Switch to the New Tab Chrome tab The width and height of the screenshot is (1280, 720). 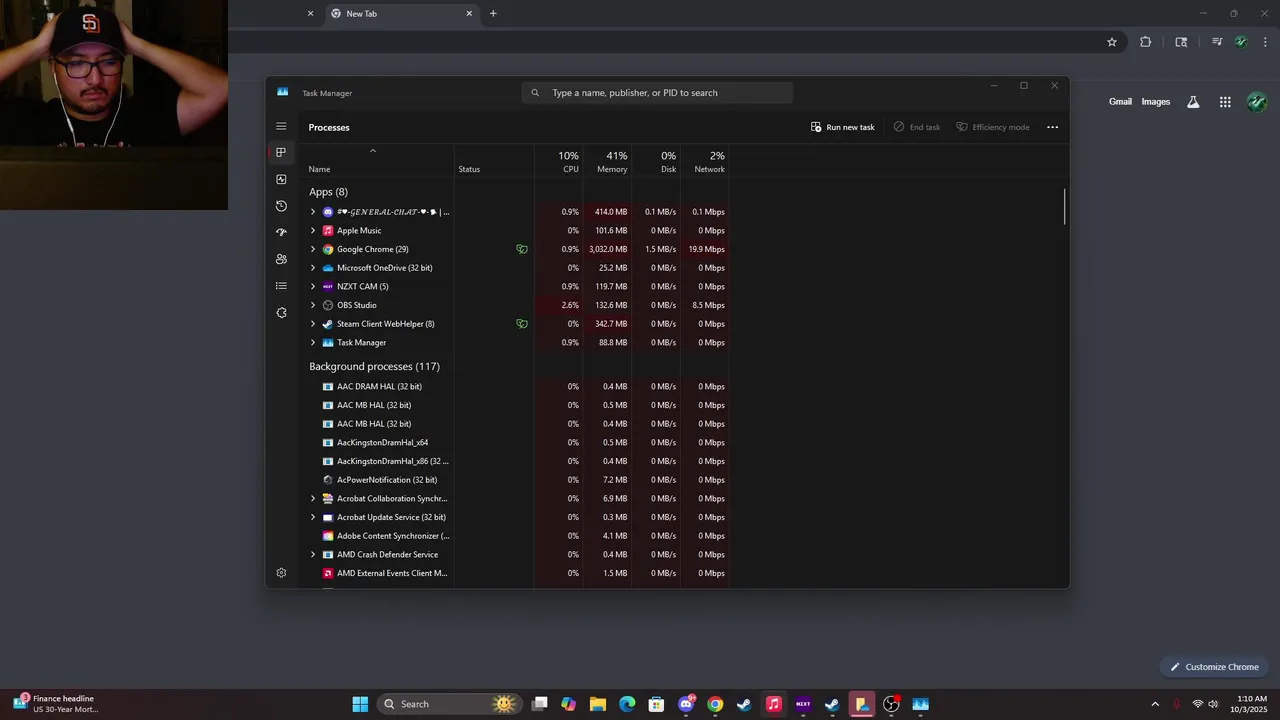click(400, 14)
